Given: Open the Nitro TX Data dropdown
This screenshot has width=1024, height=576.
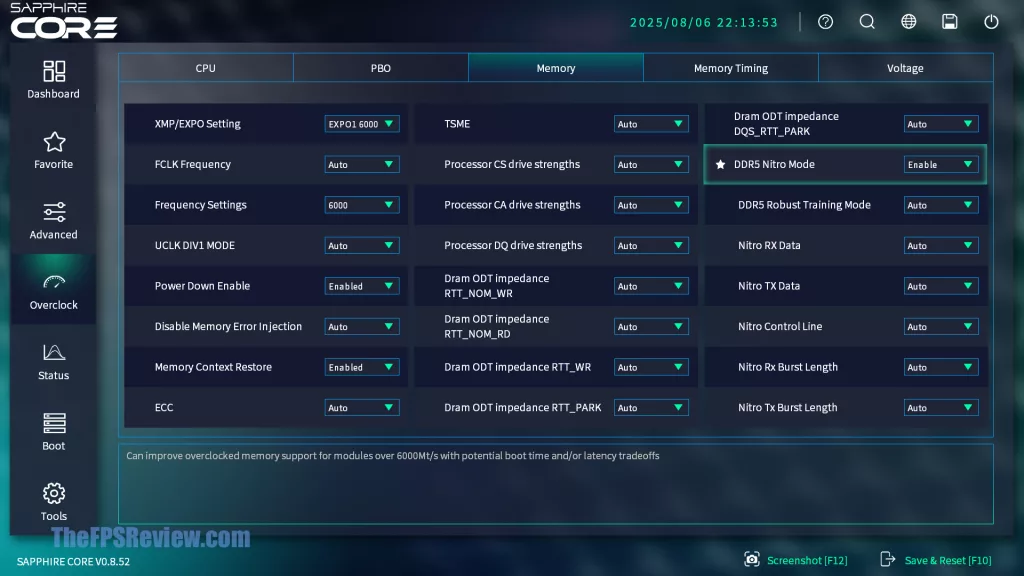Looking at the screenshot, I should [941, 286].
